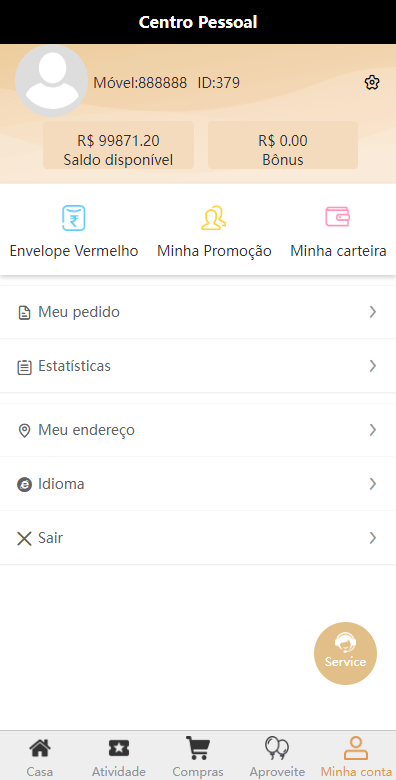The image size is (396, 780).
Task: Expand the Meu pedido chevron arrow
Action: (x=373, y=312)
